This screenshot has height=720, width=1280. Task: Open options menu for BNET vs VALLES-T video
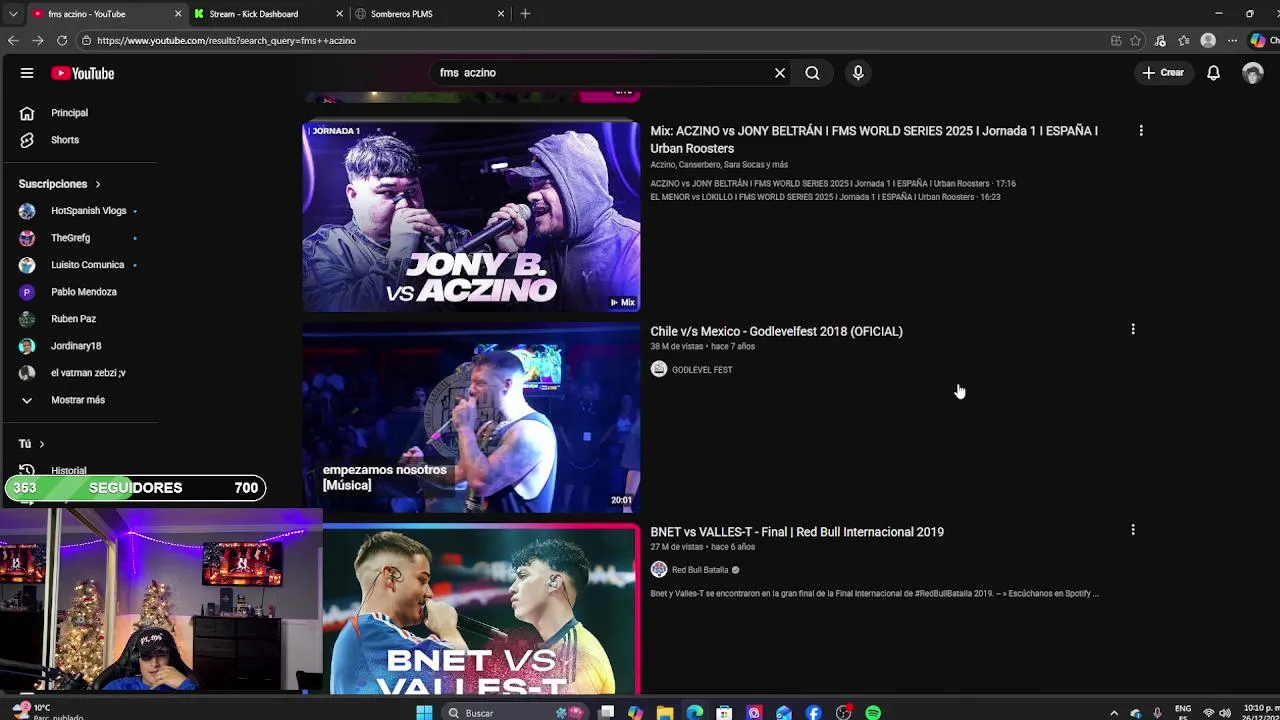[x=1133, y=529]
